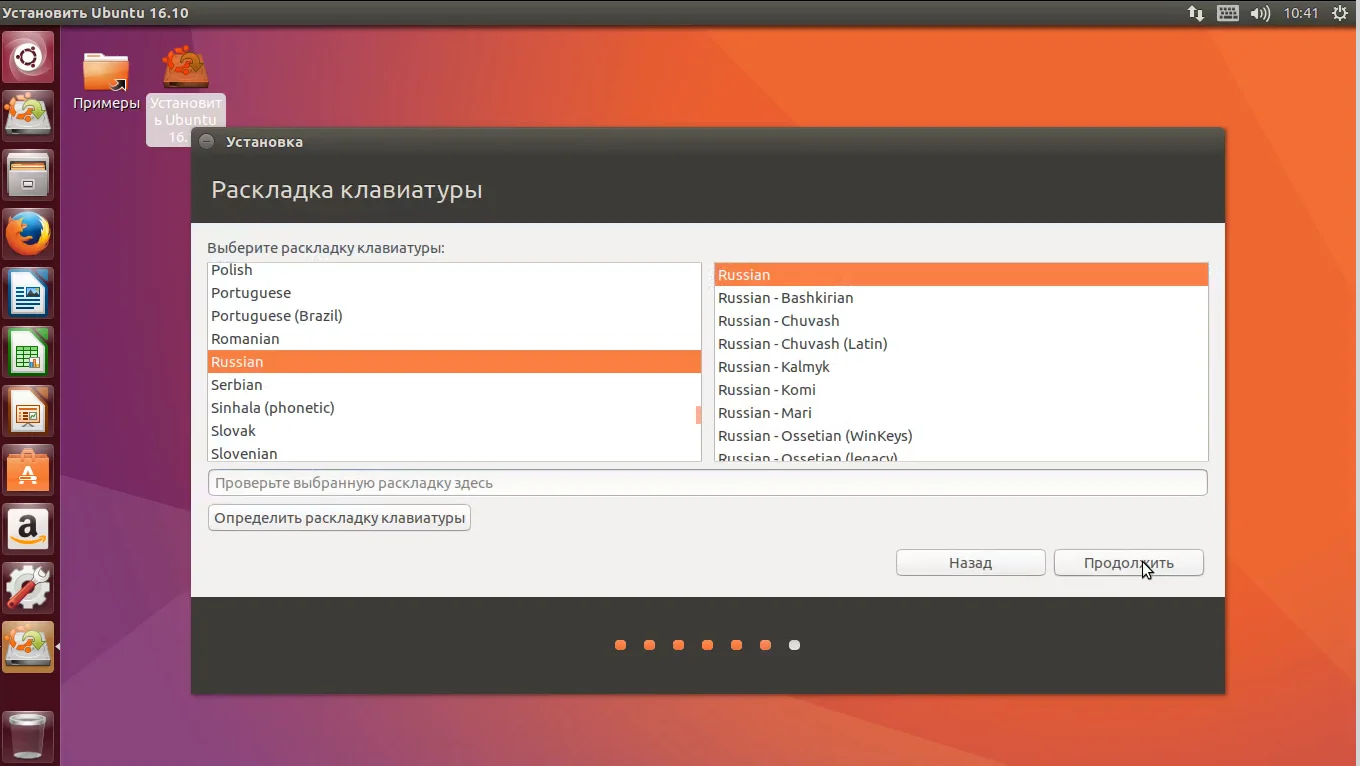1360x766 pixels.
Task: Open the network indicator in top panel
Action: pos(1196,13)
